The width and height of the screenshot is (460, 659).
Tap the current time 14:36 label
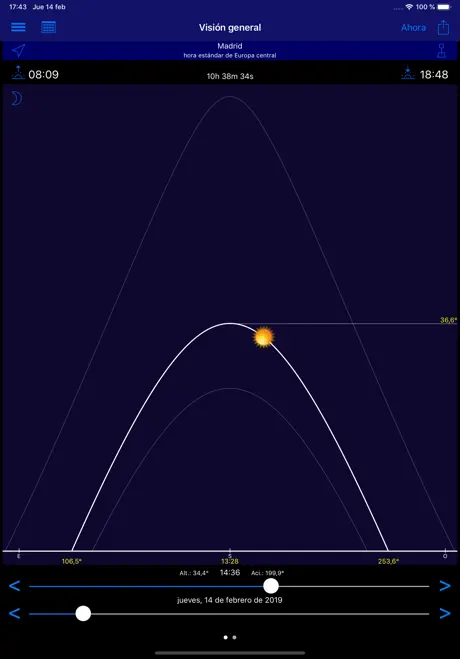click(x=230, y=572)
